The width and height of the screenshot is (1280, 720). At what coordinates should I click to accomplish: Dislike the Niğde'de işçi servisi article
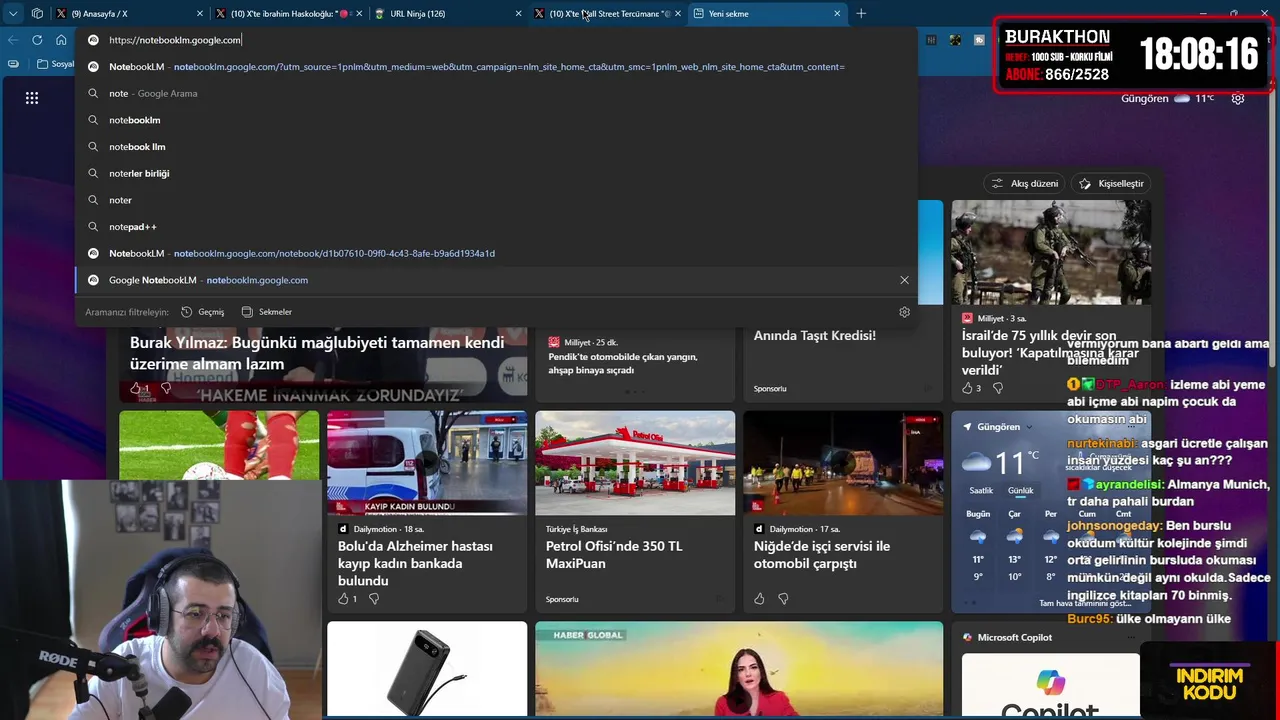783,599
